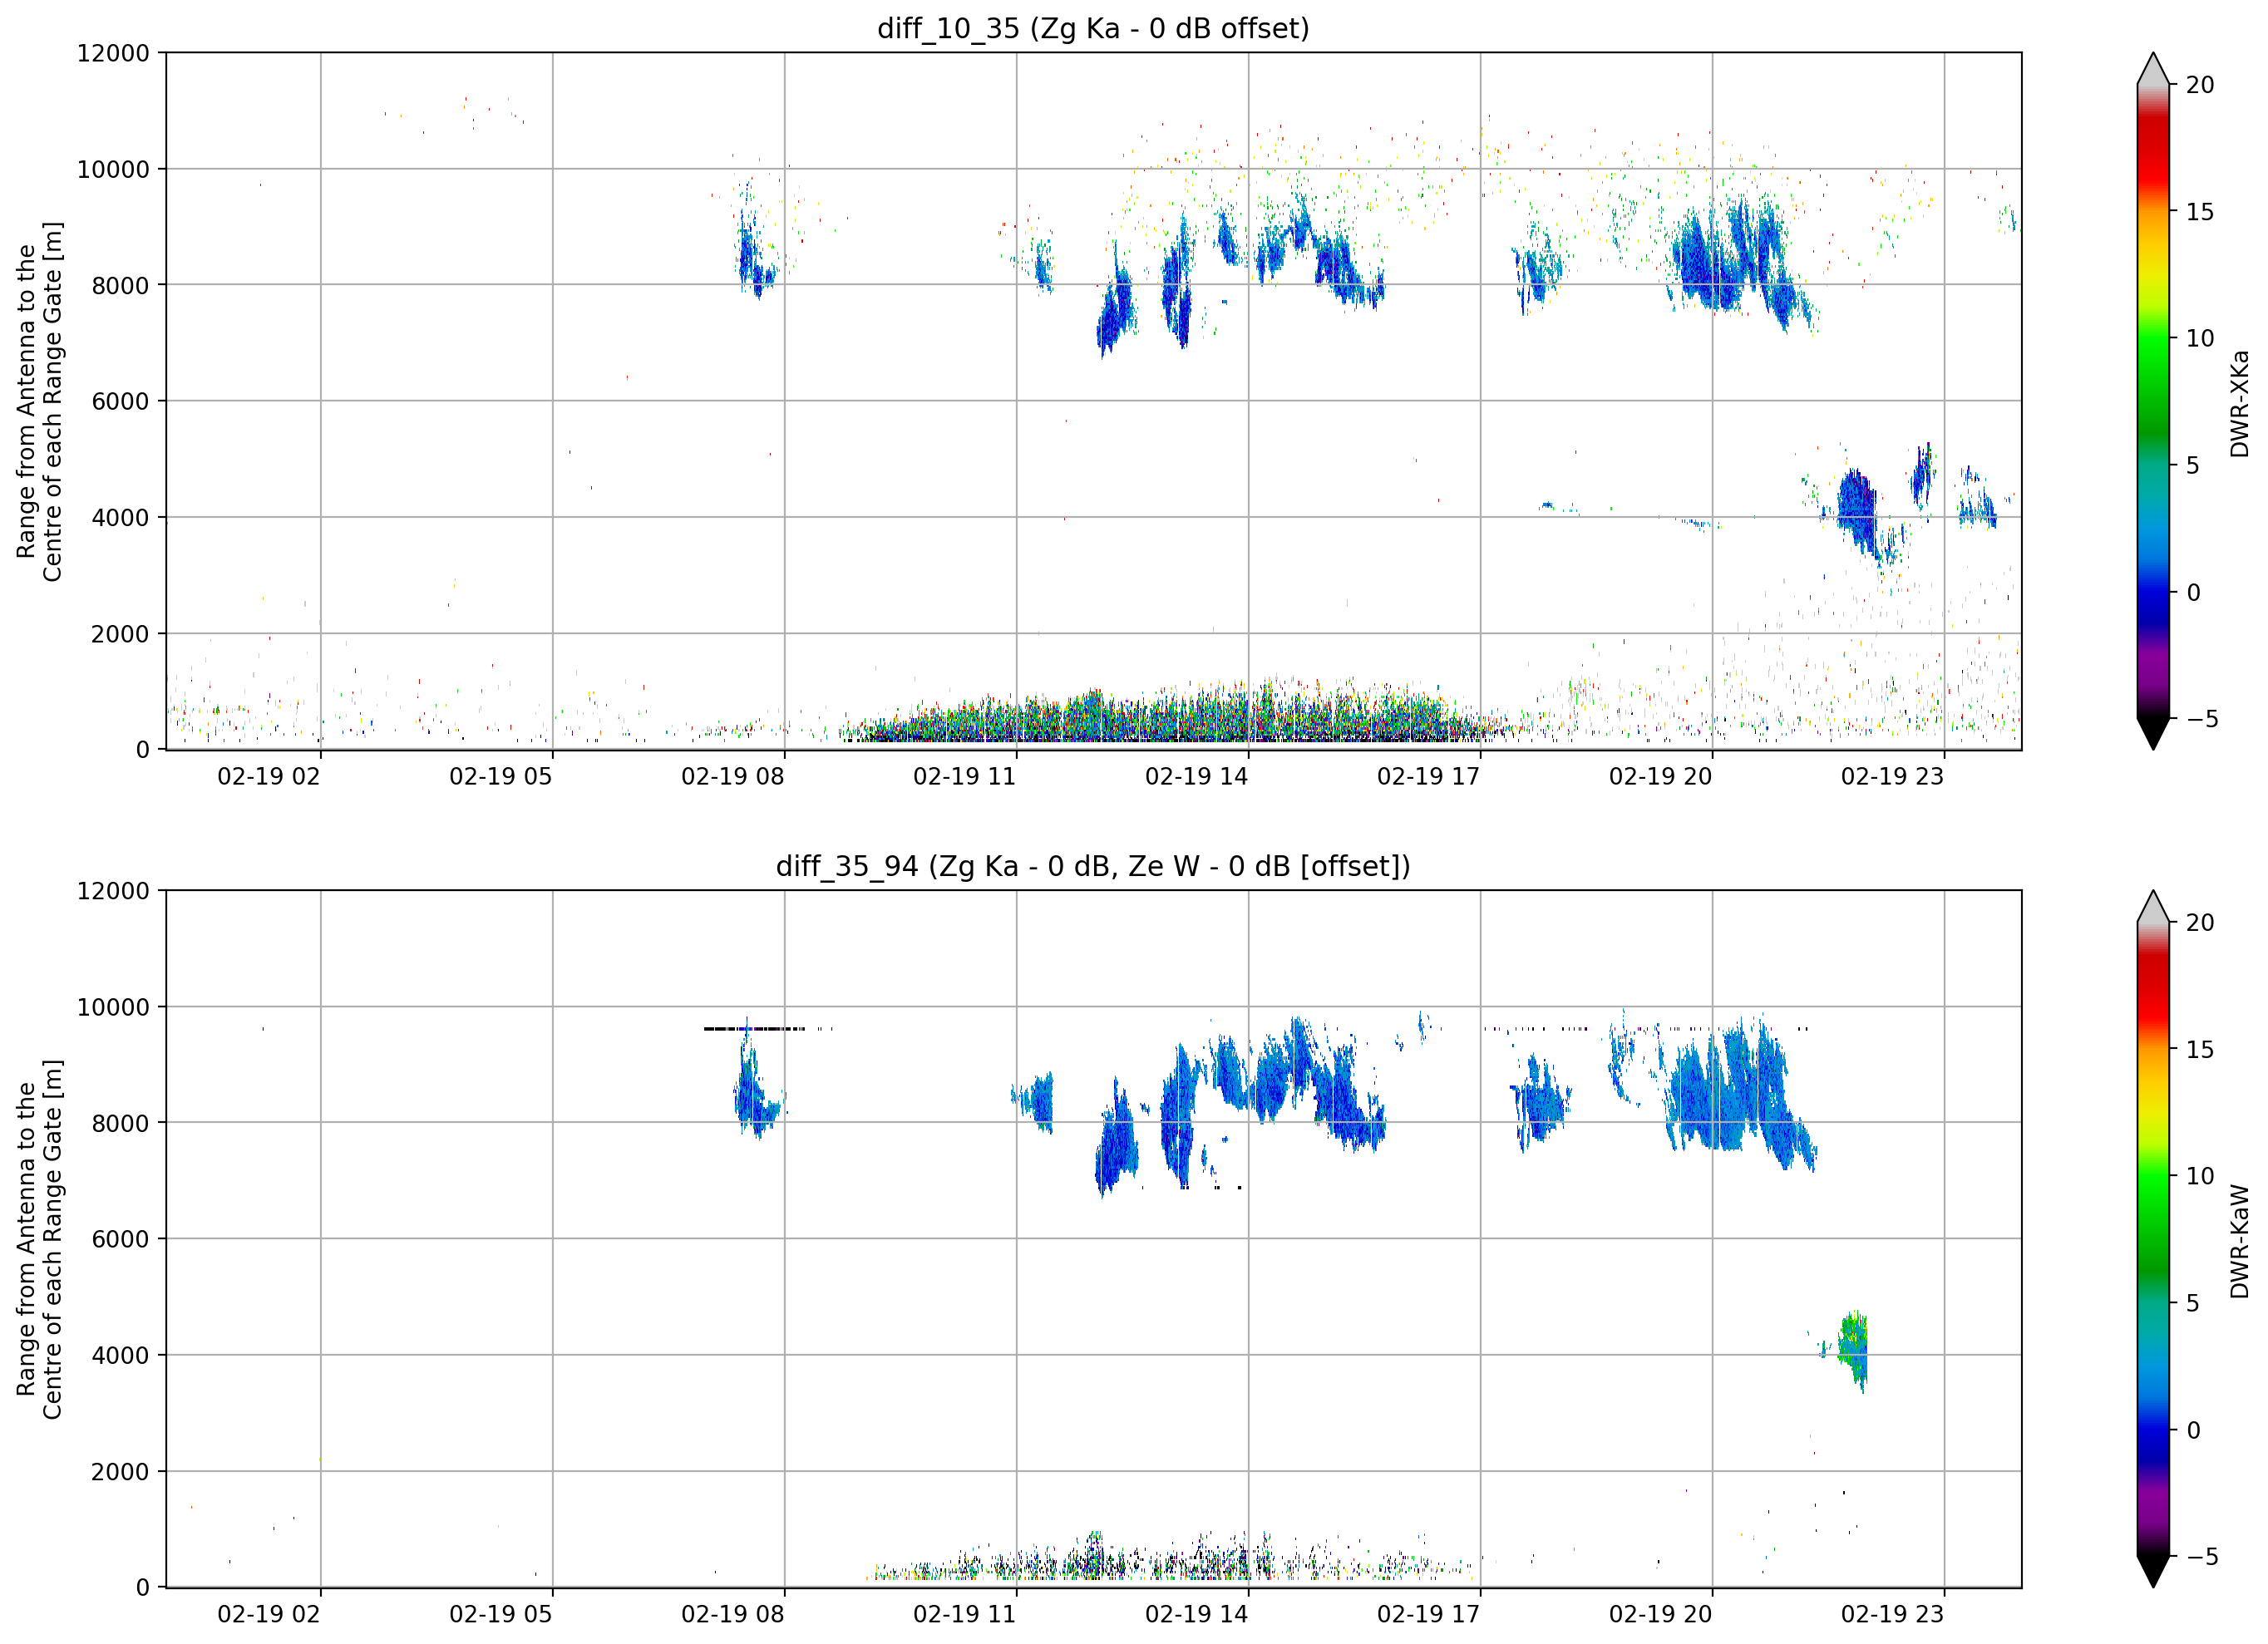Click the "diff_10_35 (Zg Ka - 0 dB offset)" title
Screen dimensions: 2268x1644
[x=1093, y=28]
